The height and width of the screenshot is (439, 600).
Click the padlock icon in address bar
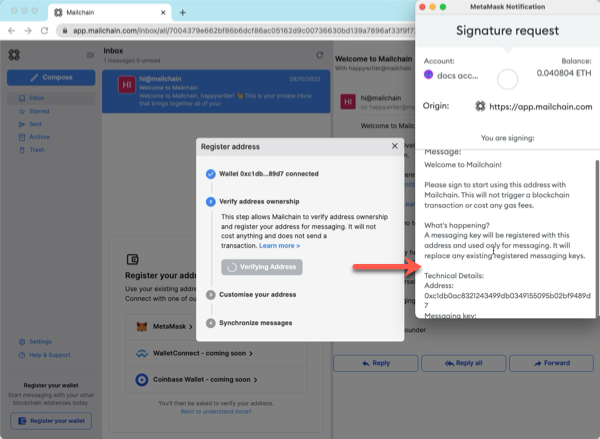[x=65, y=31]
